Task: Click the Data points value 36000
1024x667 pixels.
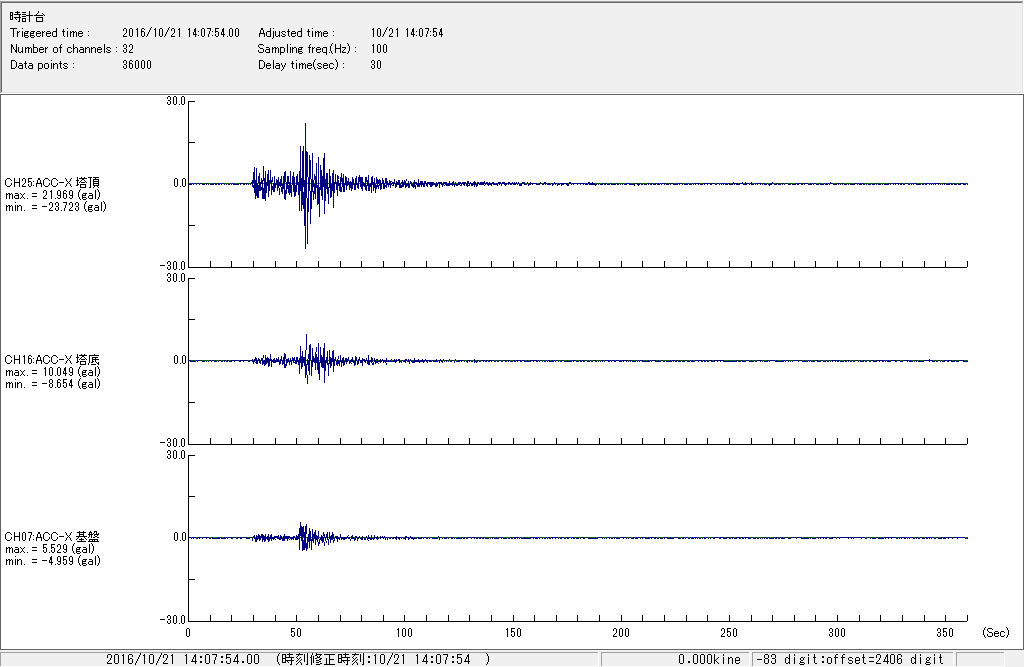Action: click(x=136, y=65)
